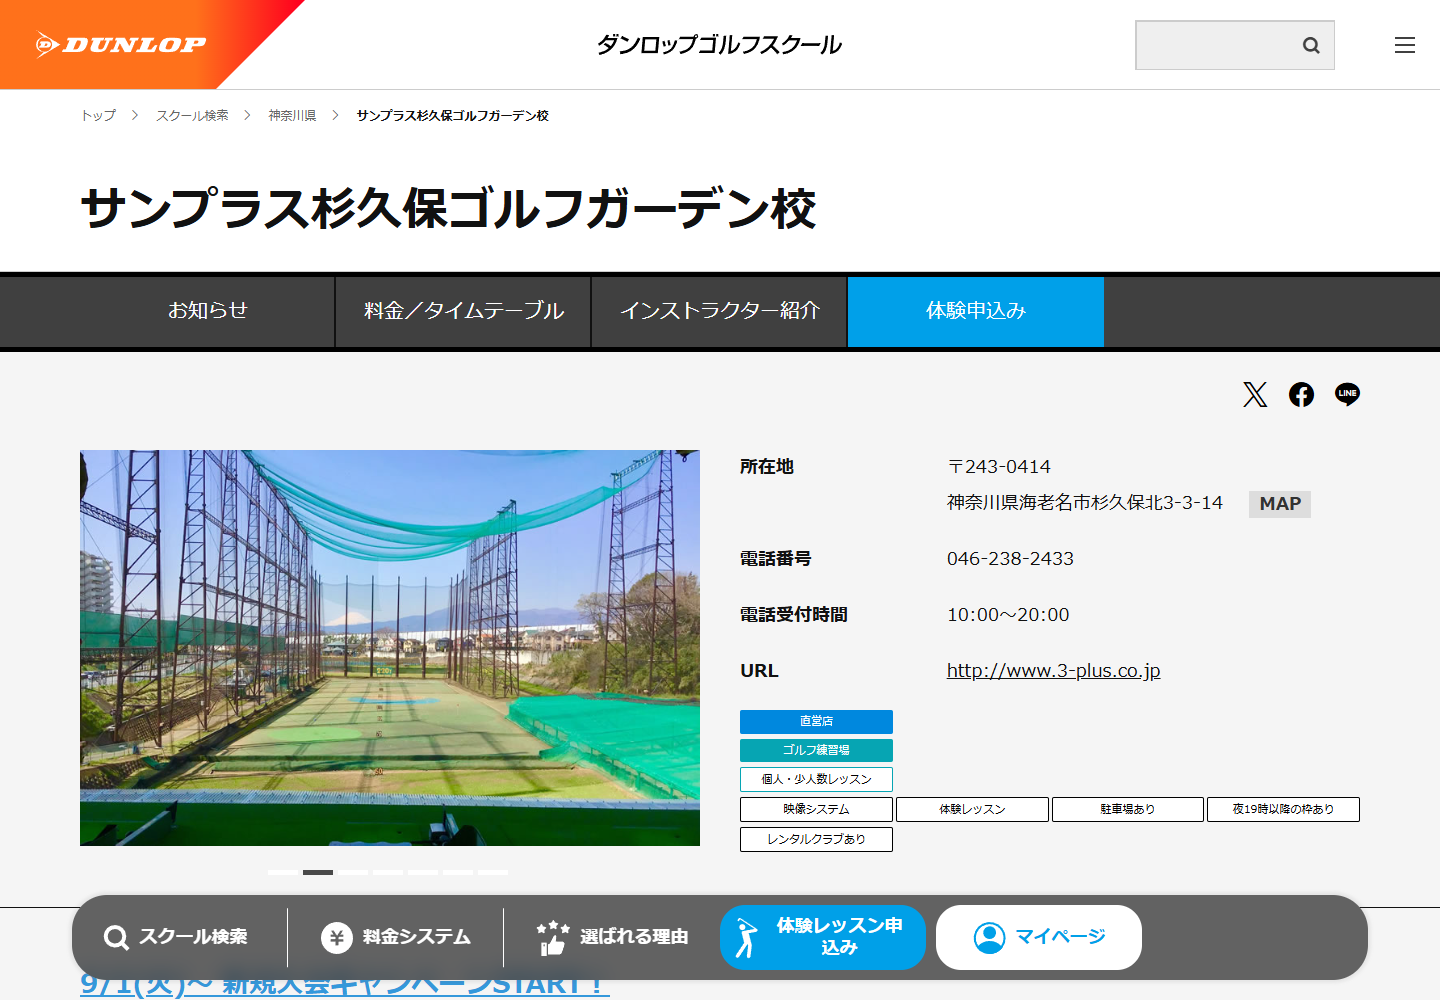Viewport: 1440px width, 1000px height.
Task: Go to 神奈川県 breadcrumb link
Action: point(292,116)
